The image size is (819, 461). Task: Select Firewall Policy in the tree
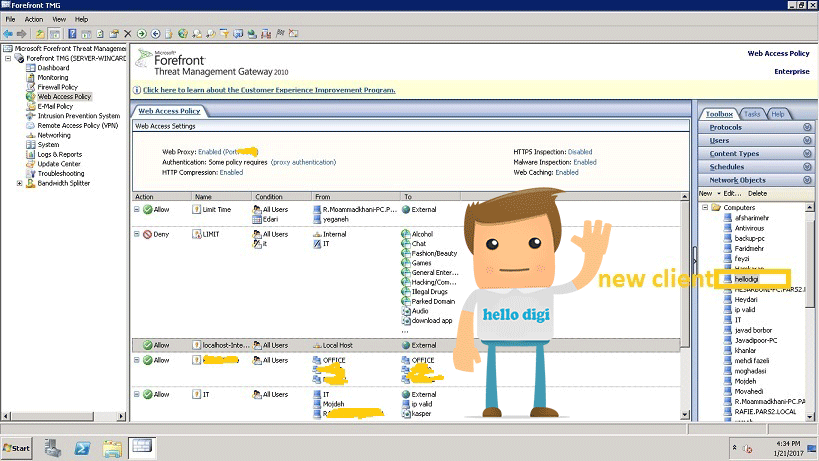coord(57,87)
